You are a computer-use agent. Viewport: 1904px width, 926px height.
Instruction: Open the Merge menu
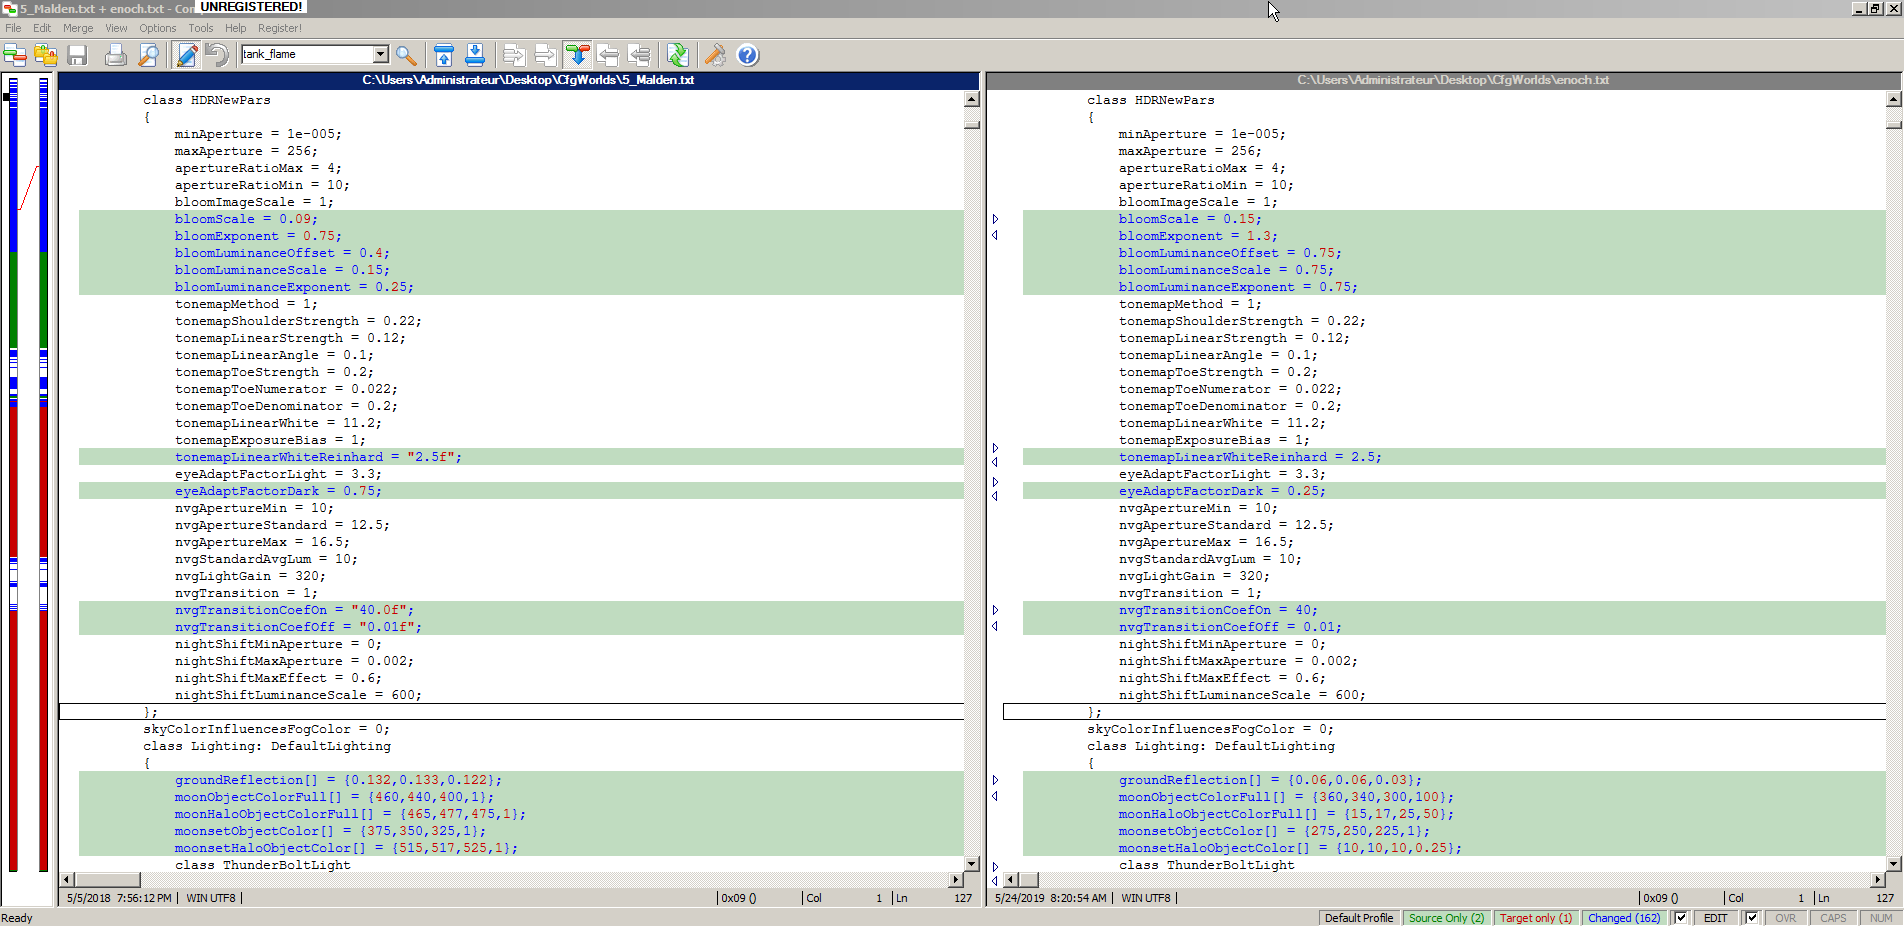tap(78, 28)
